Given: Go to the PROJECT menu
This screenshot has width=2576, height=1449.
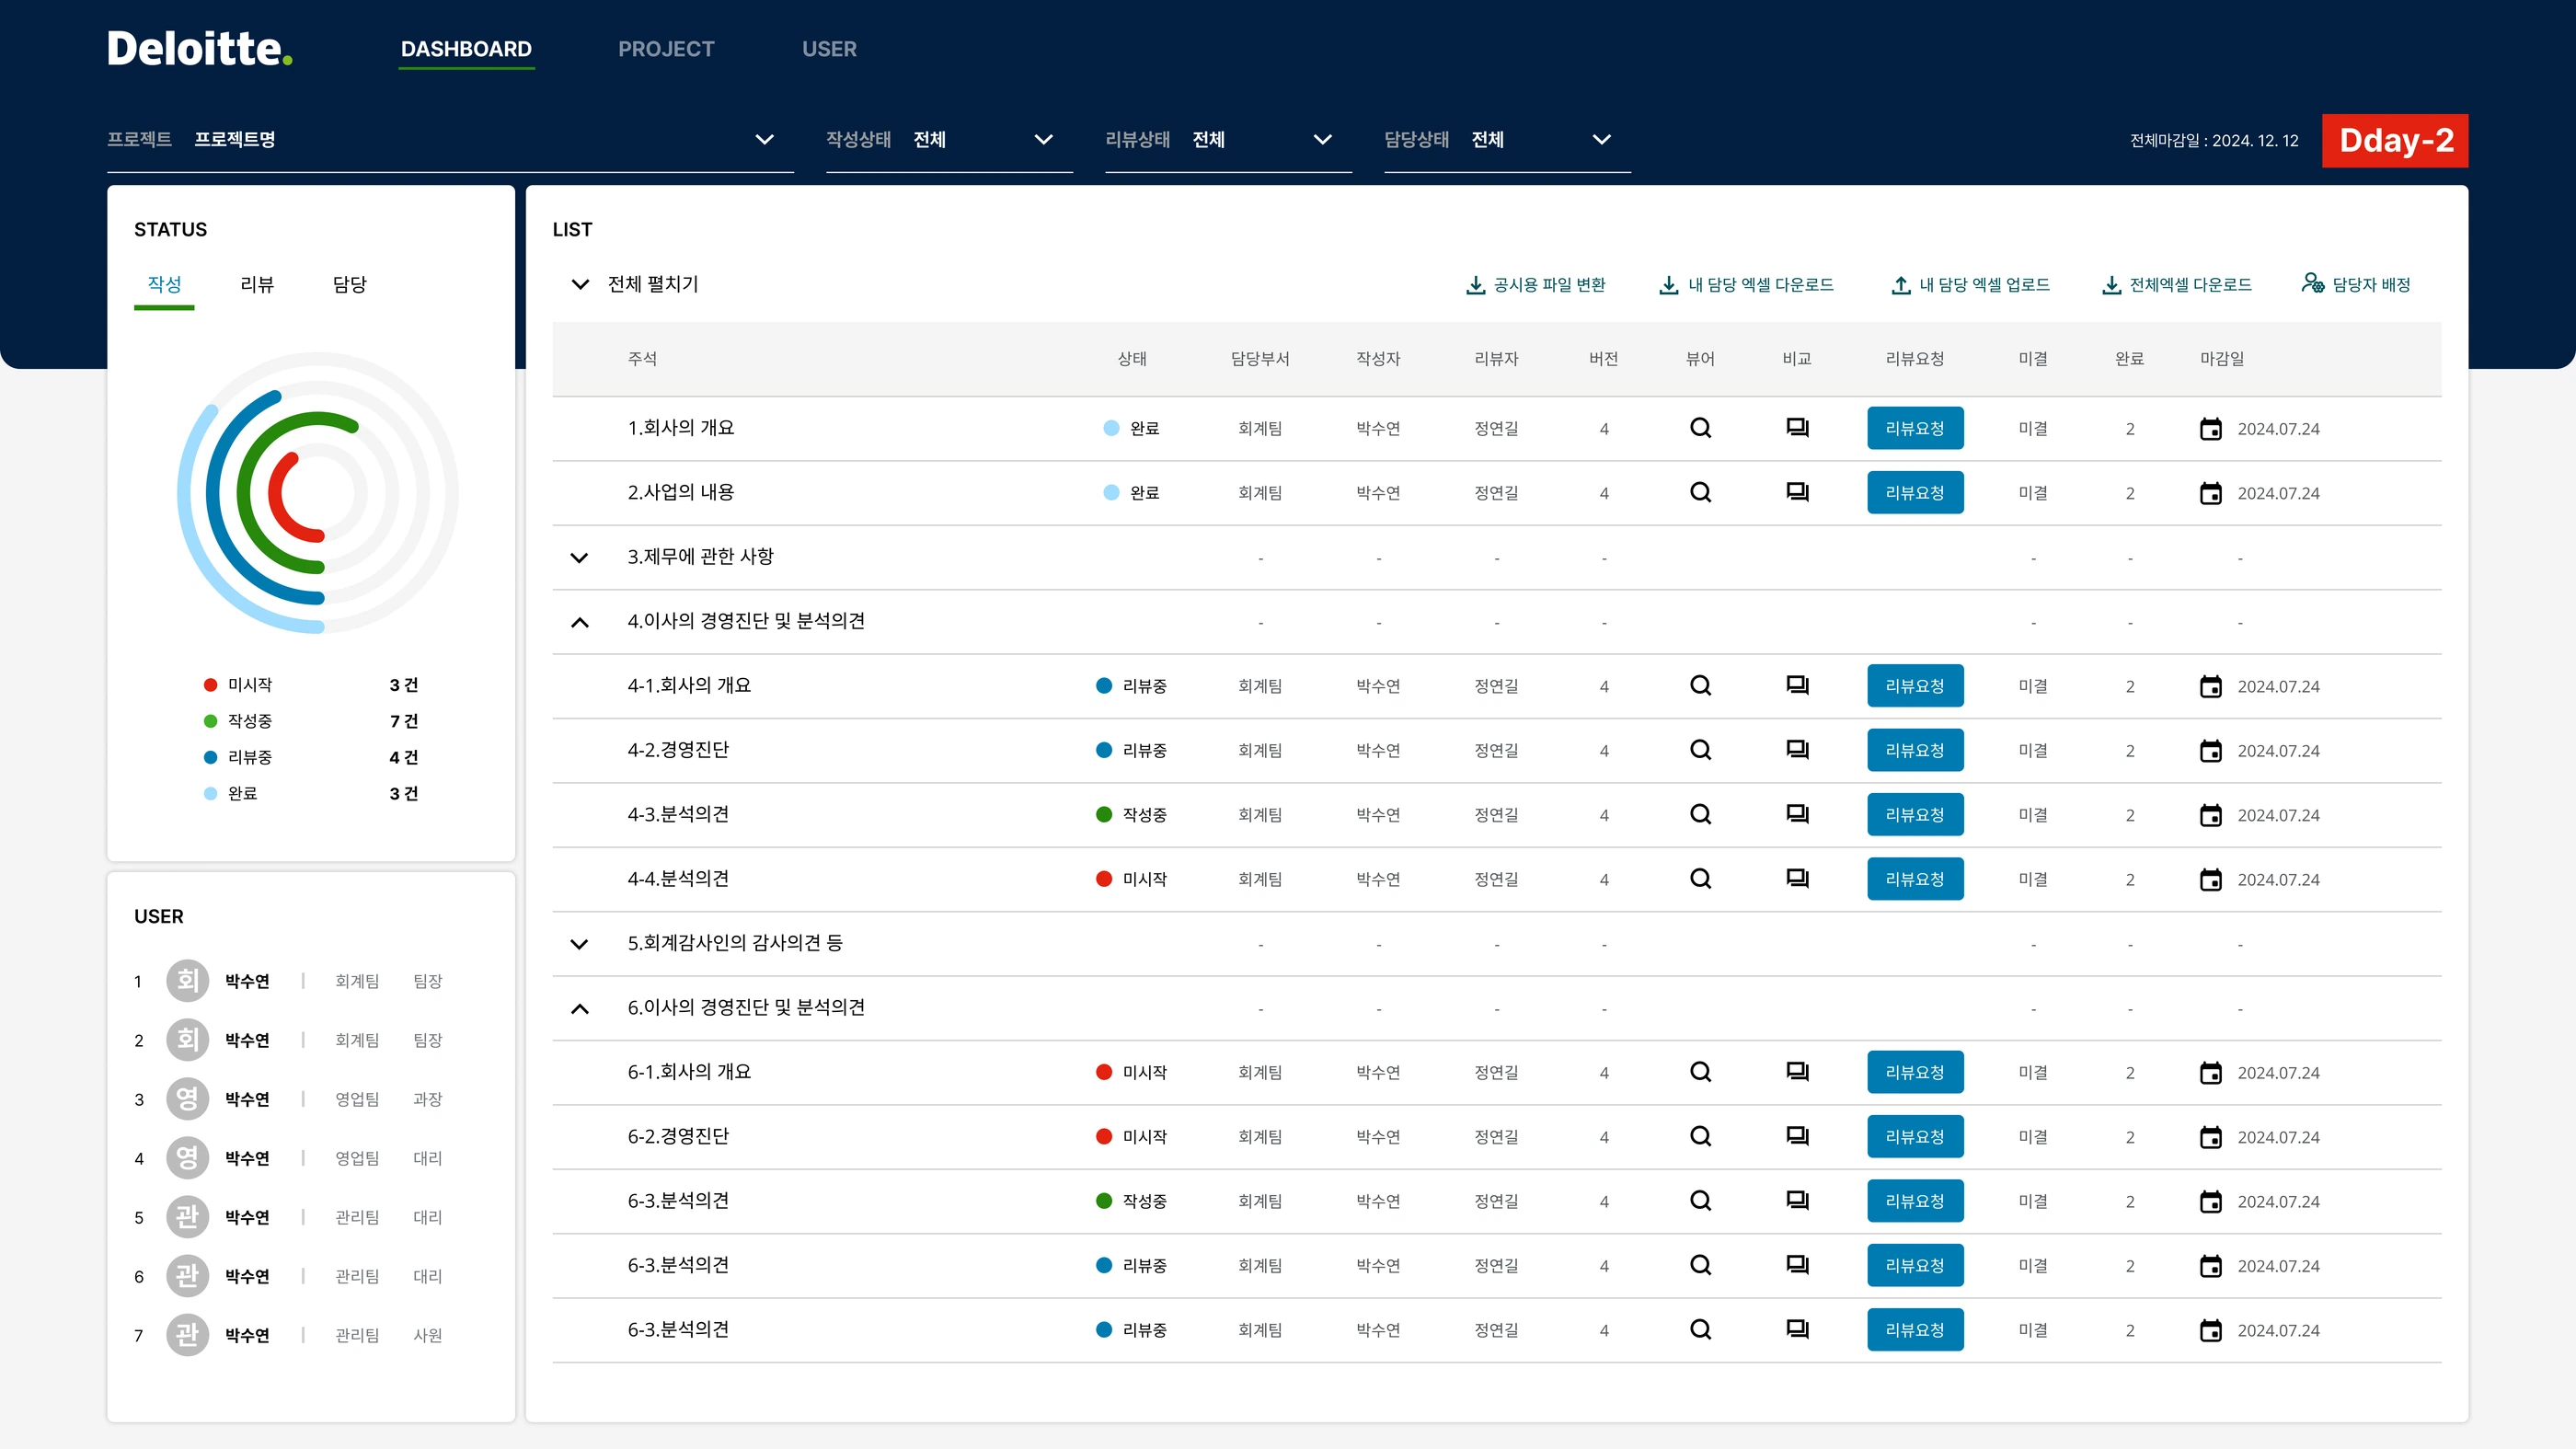Looking at the screenshot, I should [666, 49].
